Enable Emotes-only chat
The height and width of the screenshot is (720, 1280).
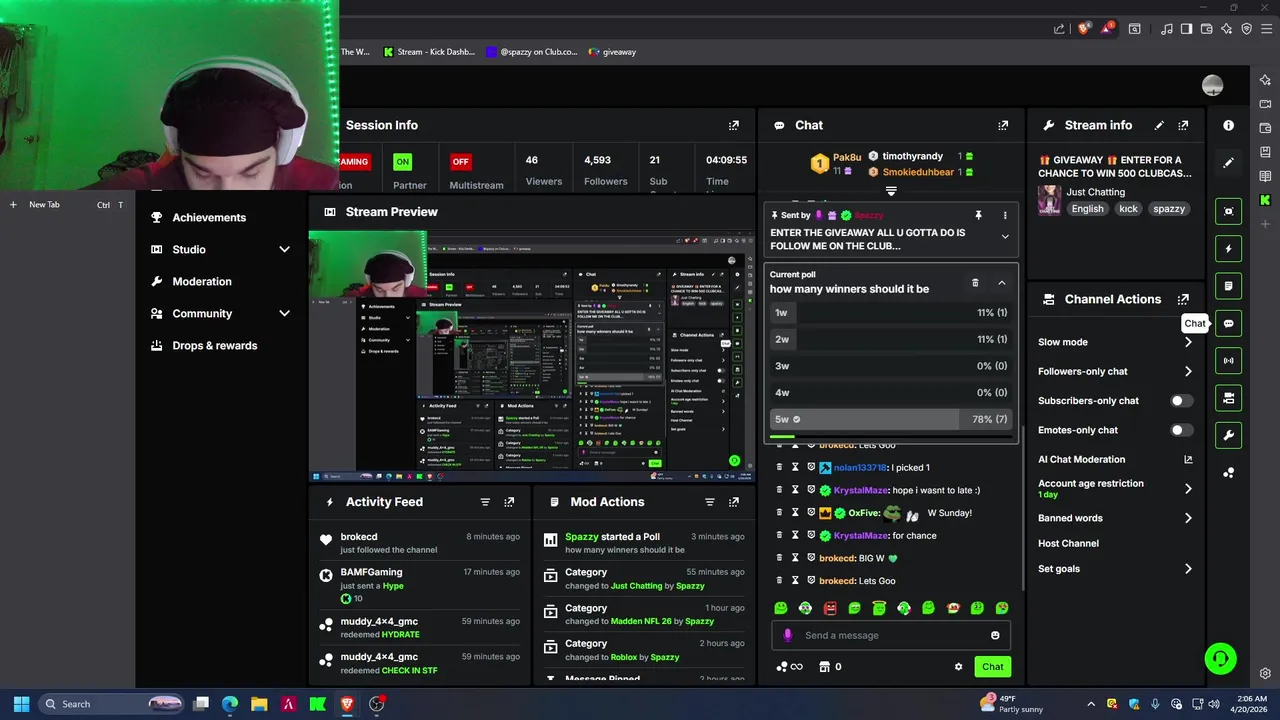1181,430
